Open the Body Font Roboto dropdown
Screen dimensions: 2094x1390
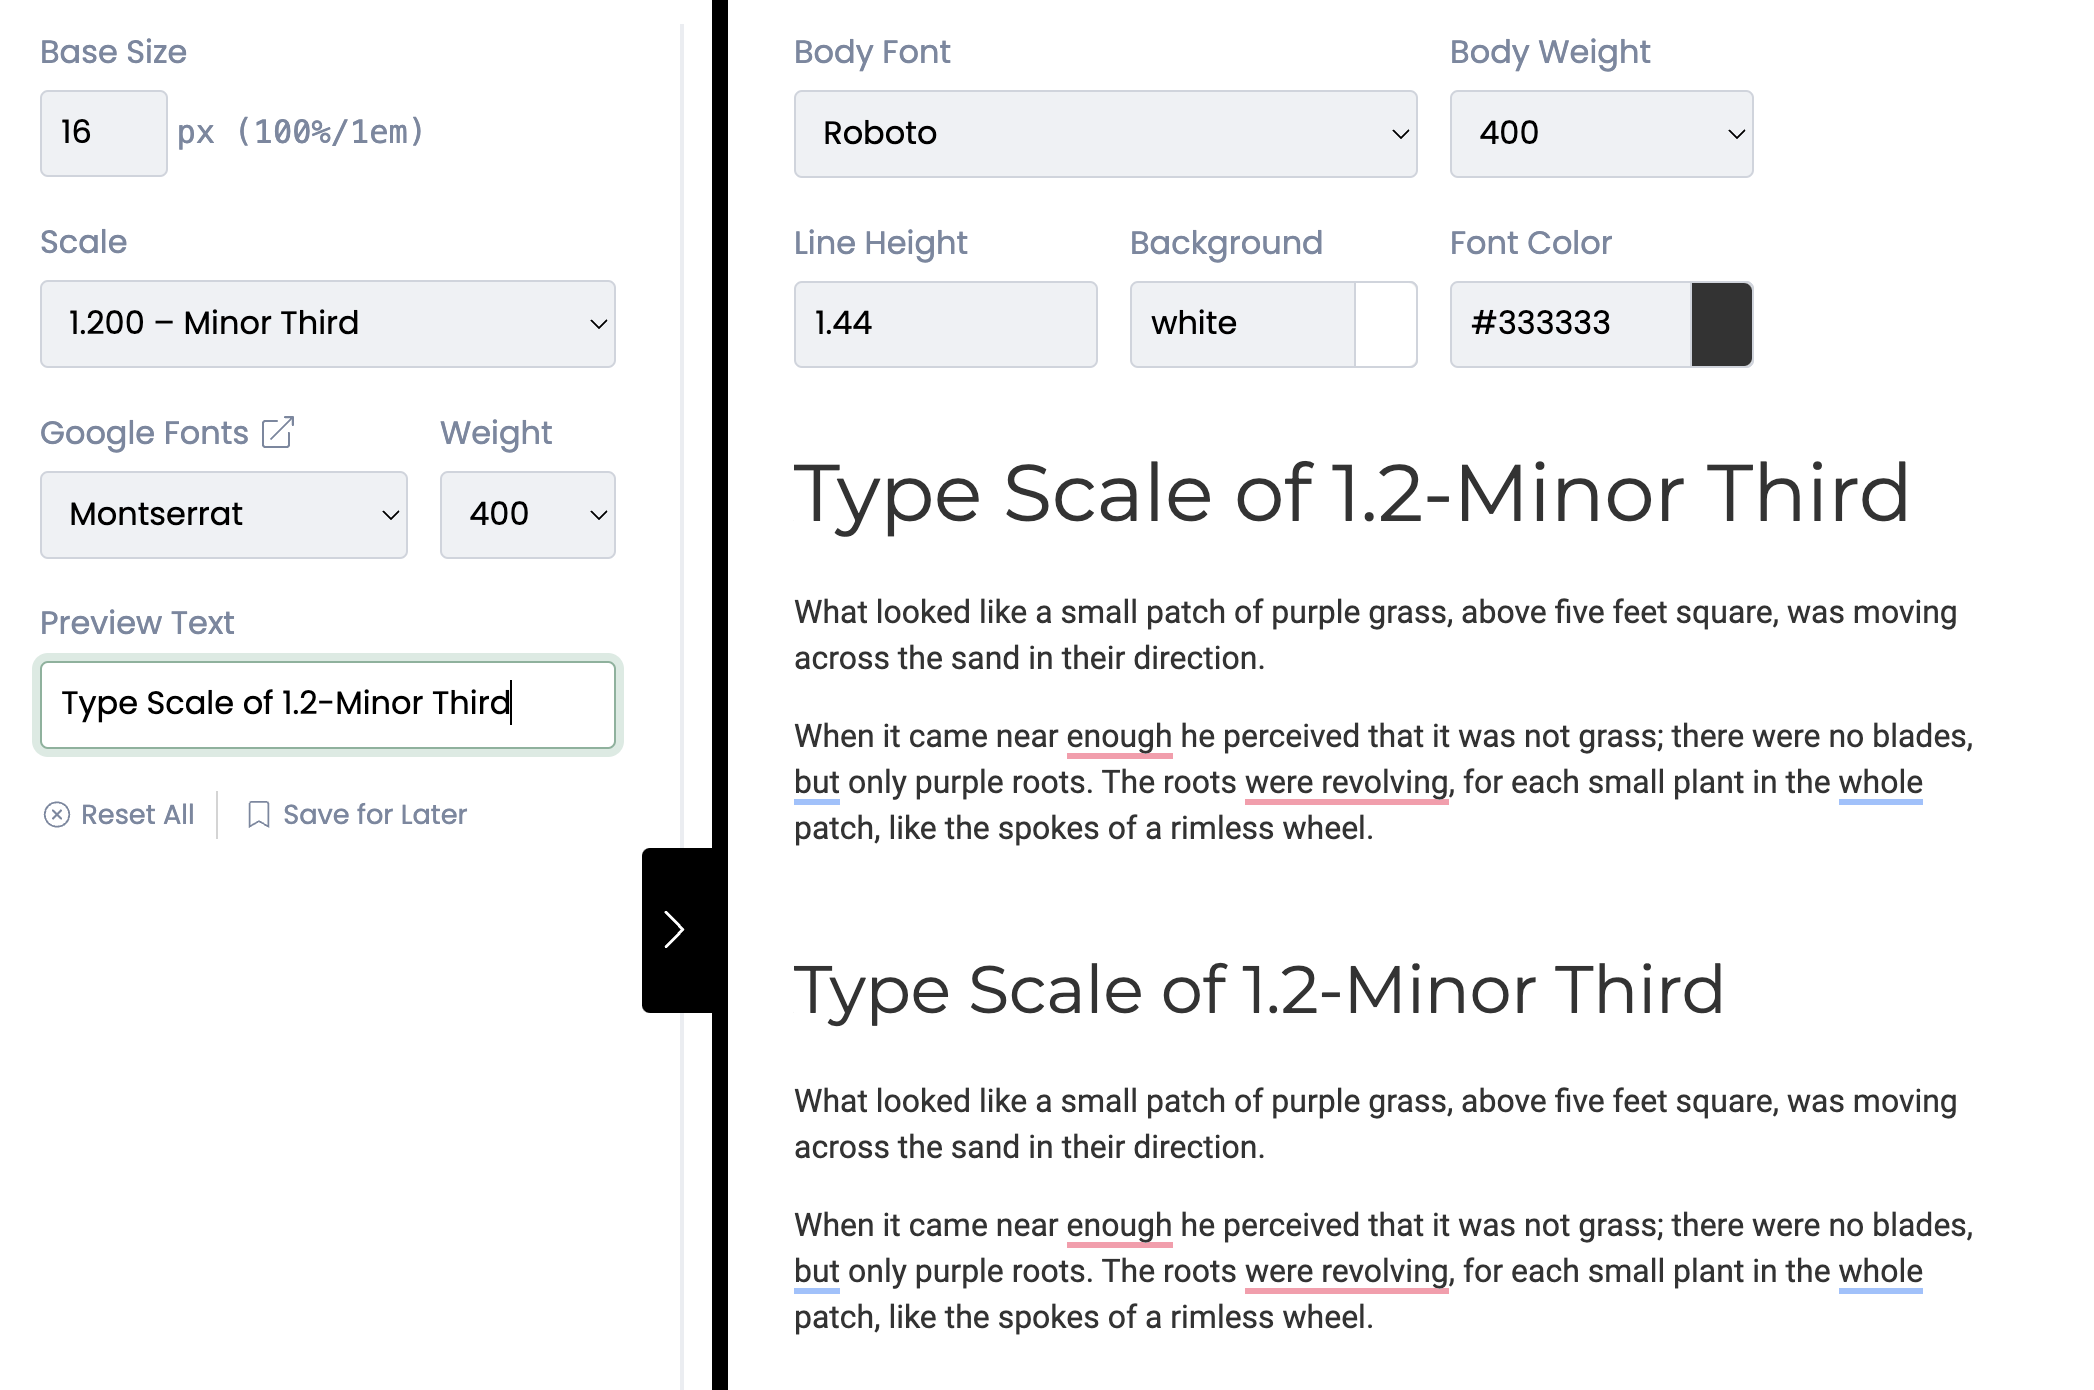click(1106, 134)
